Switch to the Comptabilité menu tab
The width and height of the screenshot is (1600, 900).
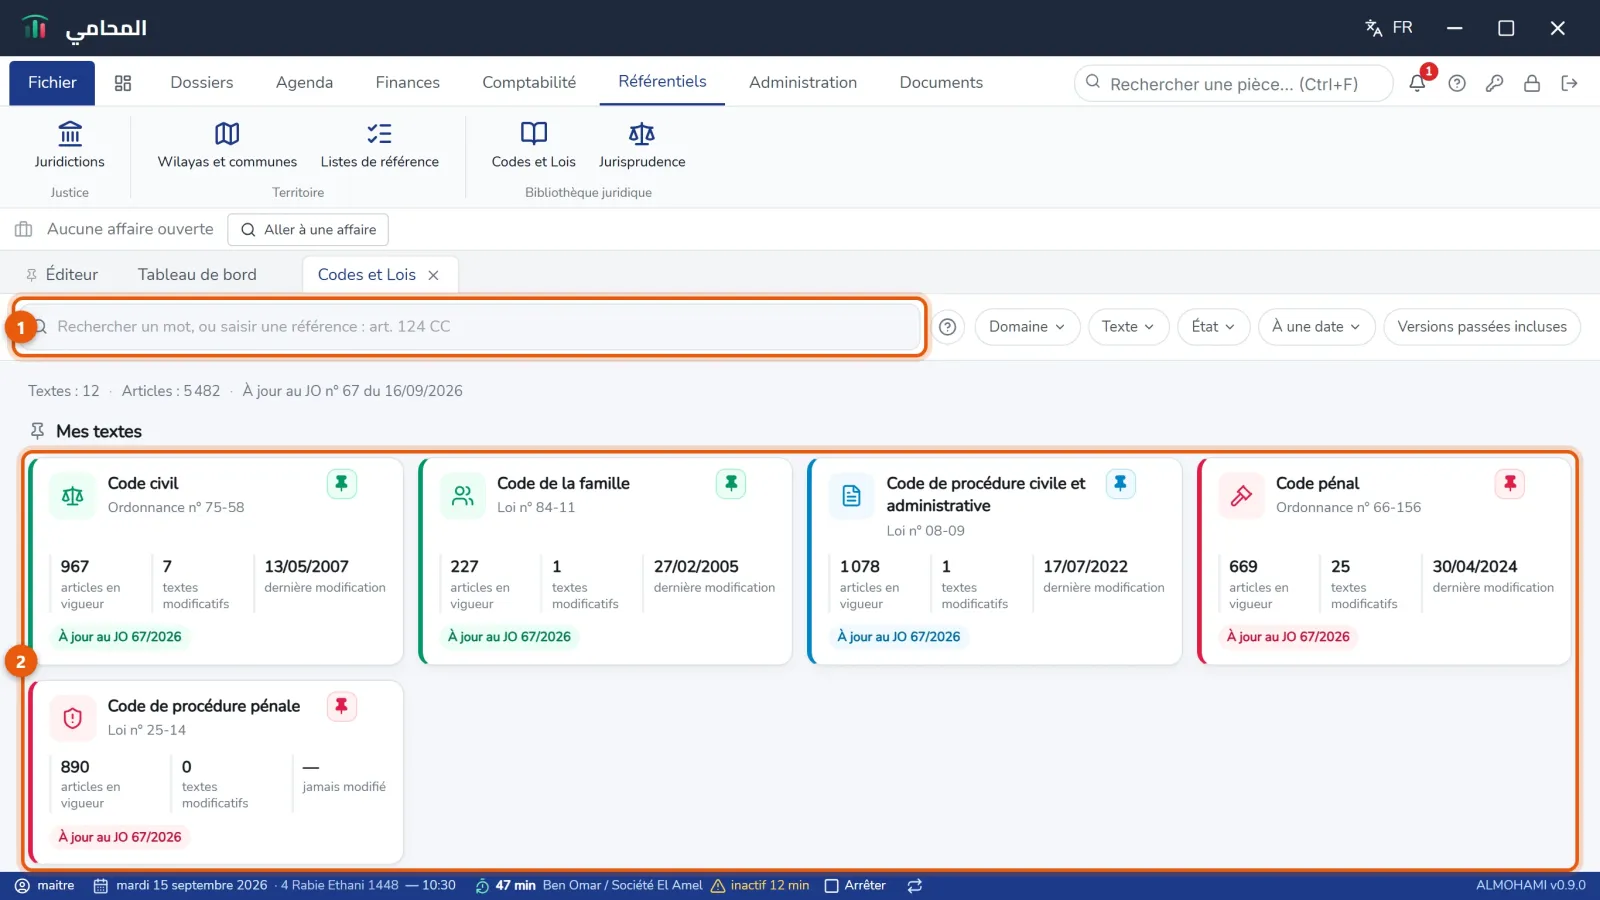[x=529, y=83]
